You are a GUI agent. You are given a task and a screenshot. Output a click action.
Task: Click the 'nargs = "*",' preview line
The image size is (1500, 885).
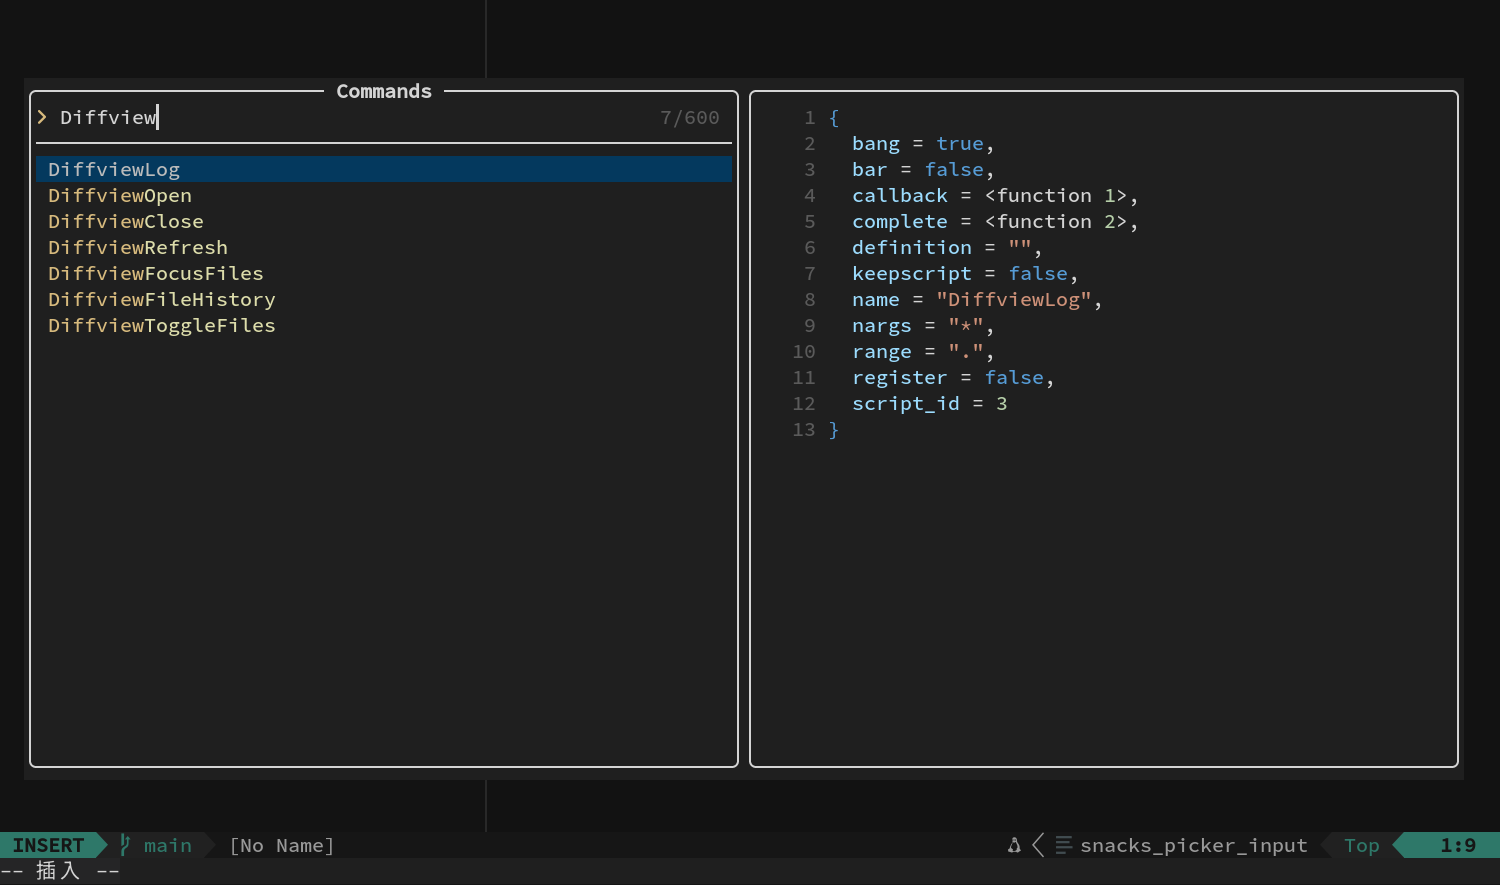click(x=923, y=325)
